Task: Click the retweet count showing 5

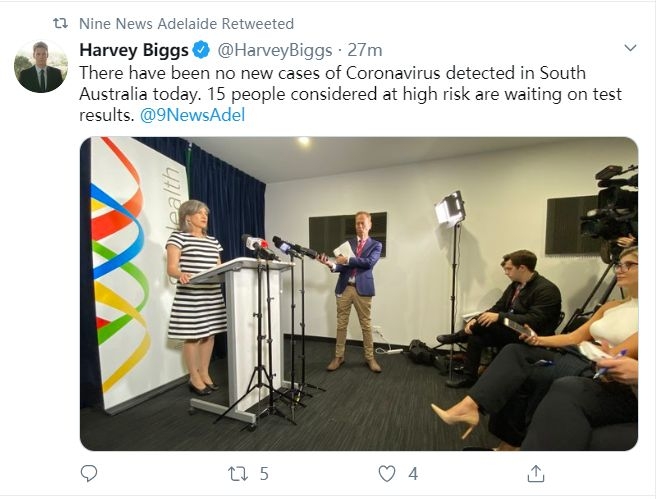Action: pyautogui.click(x=264, y=474)
